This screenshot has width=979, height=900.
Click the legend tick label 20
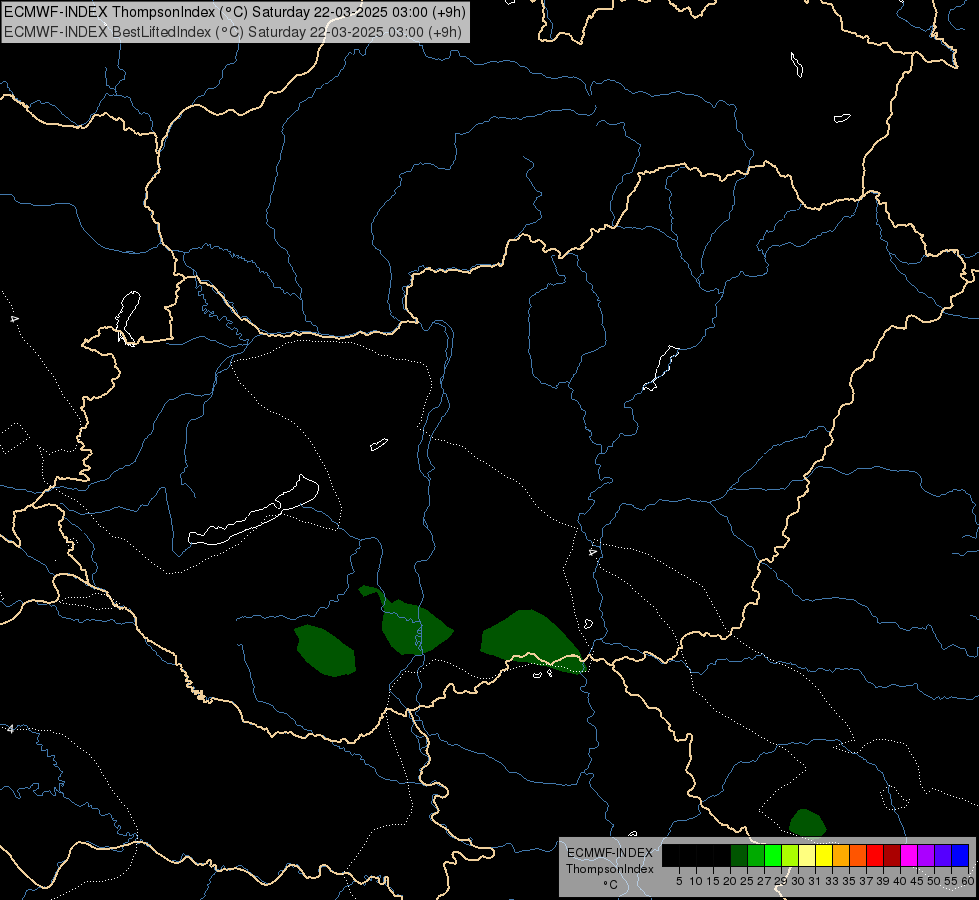point(730,881)
